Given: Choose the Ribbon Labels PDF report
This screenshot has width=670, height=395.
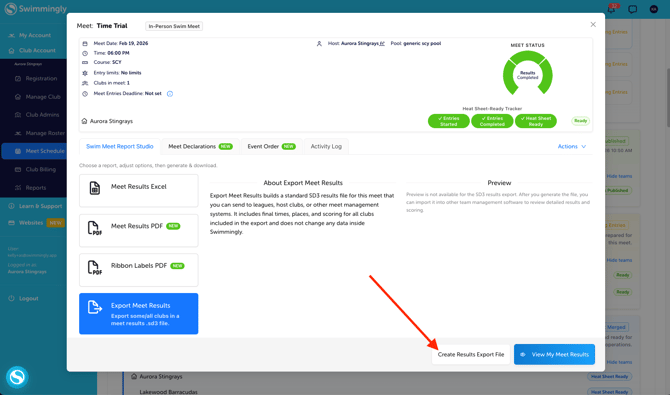Looking at the screenshot, I should pyautogui.click(x=138, y=270).
